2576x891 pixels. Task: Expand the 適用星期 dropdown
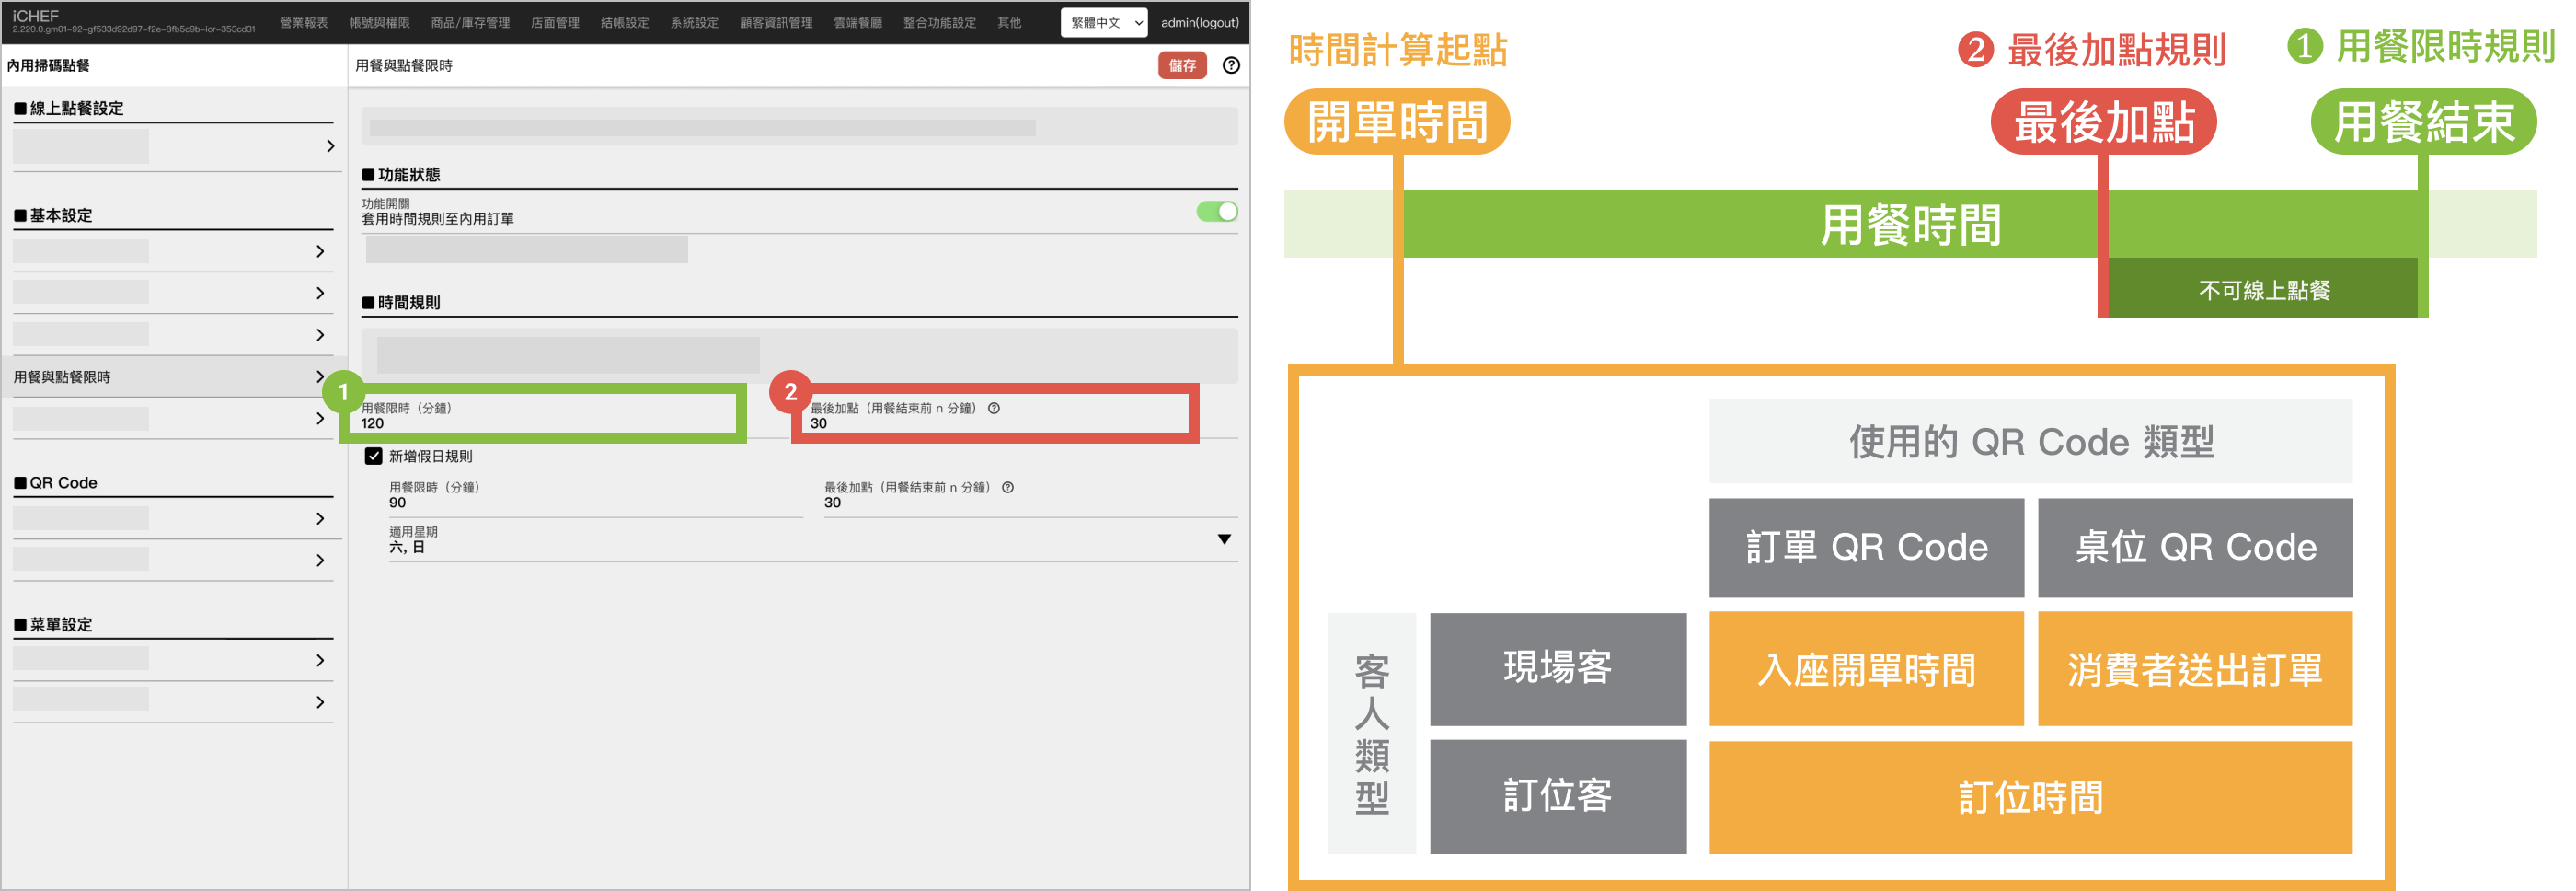coord(1224,539)
